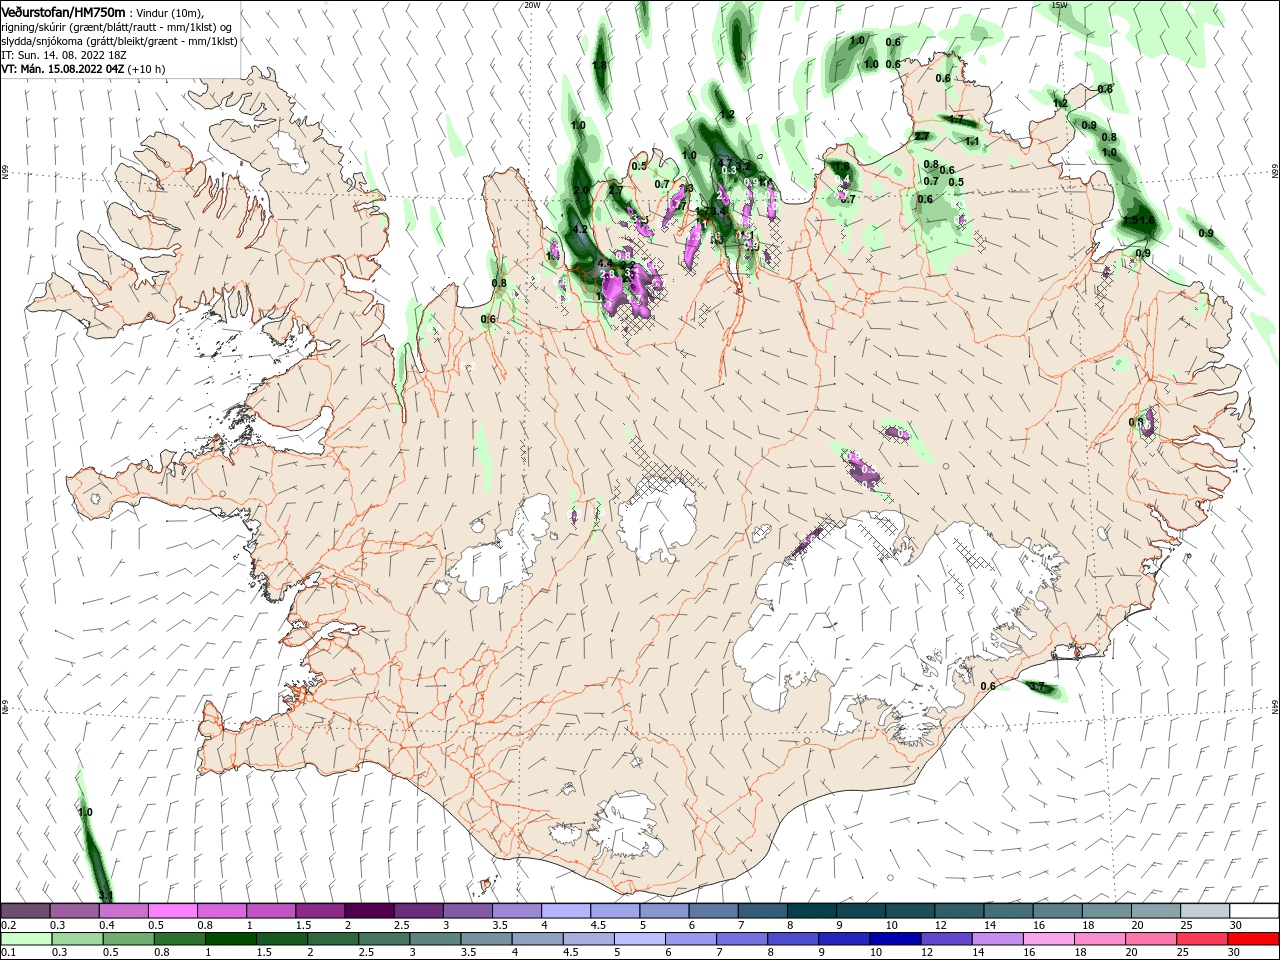Pick the 0.8 swatch in the upper snow scale
The height and width of the screenshot is (960, 1280).
221,911
